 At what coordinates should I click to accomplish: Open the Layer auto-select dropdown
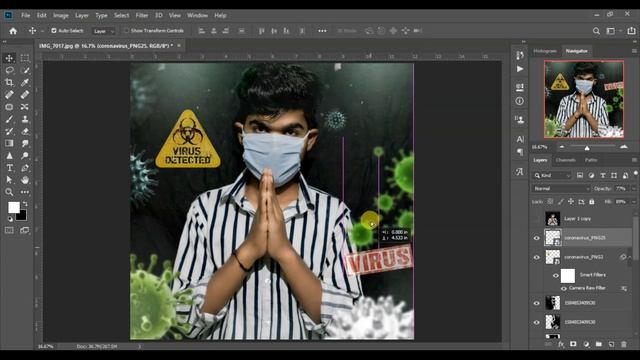(104, 31)
